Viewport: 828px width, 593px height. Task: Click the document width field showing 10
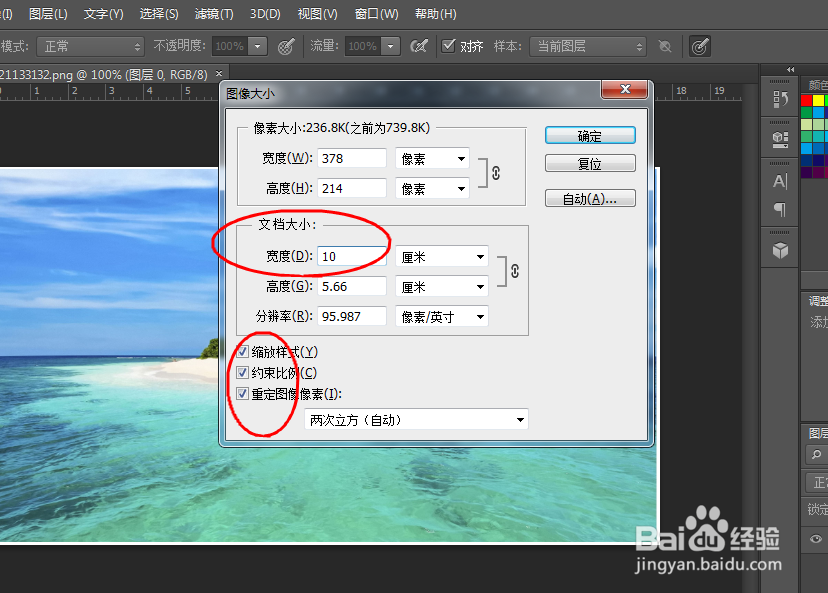[350, 256]
